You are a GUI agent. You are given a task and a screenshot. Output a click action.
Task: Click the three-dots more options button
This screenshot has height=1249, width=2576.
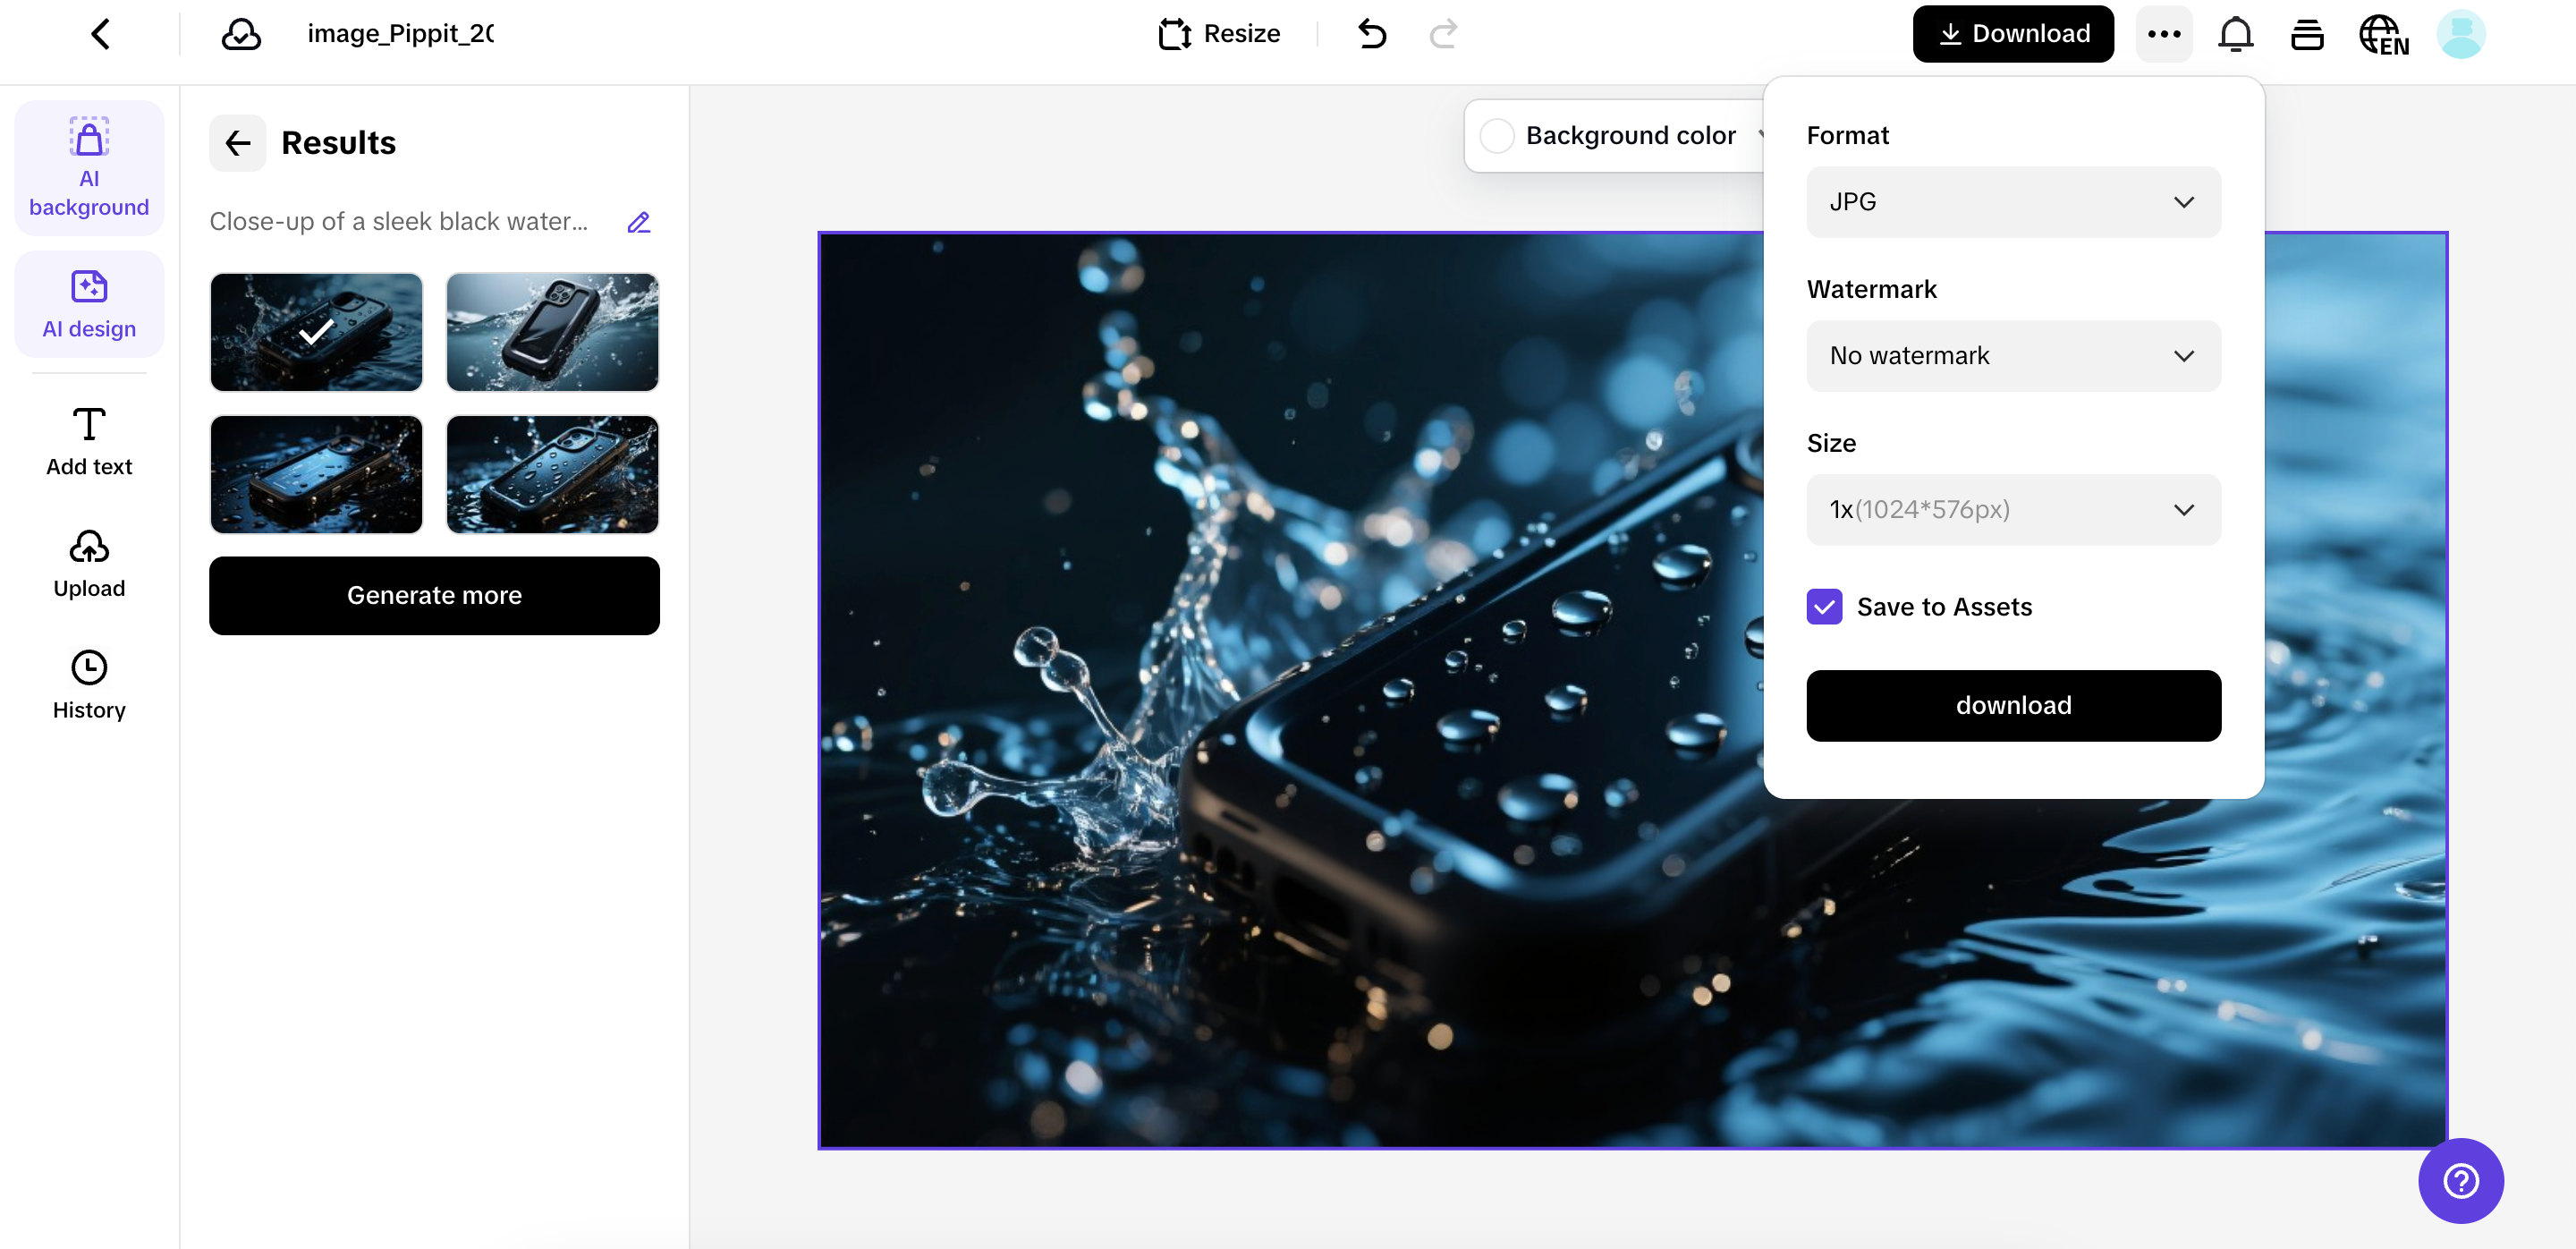(2164, 34)
